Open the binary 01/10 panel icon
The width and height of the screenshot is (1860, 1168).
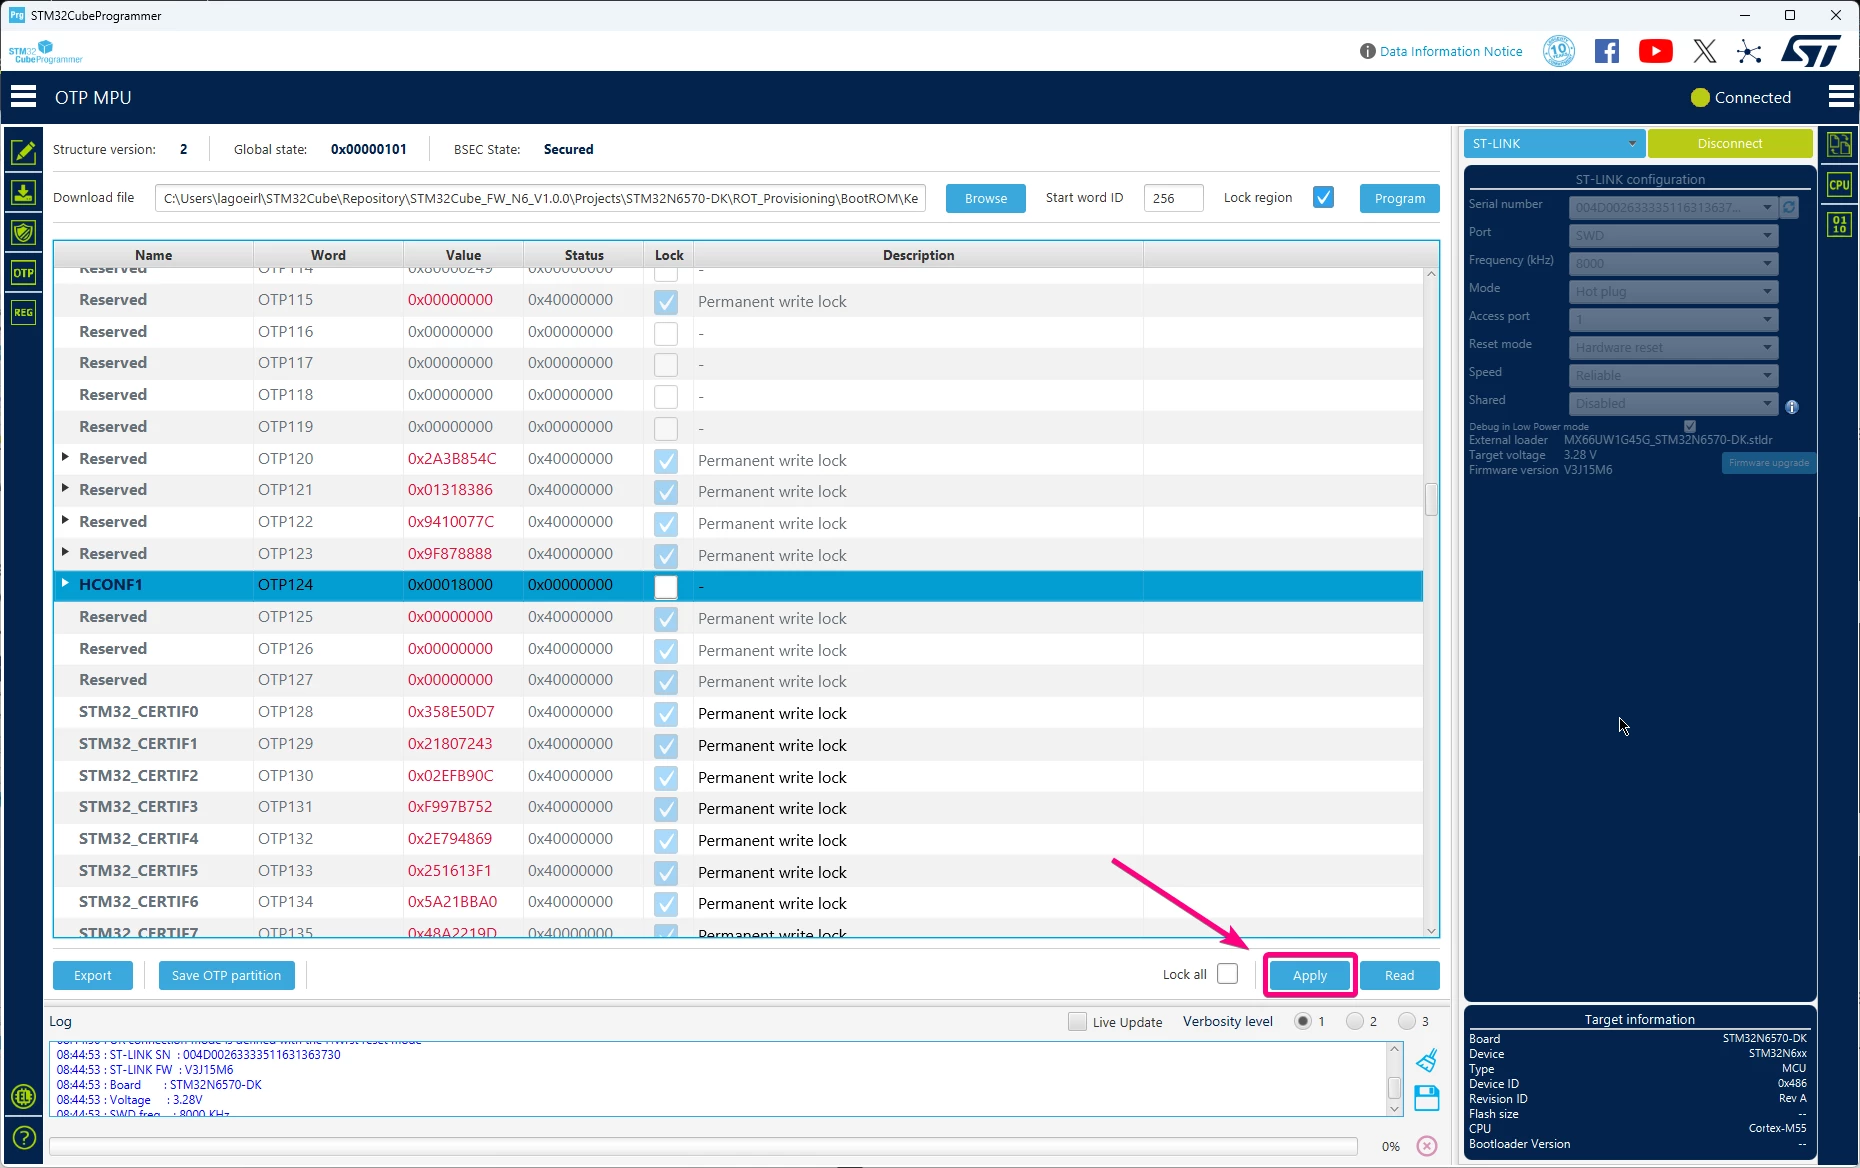tap(1839, 225)
